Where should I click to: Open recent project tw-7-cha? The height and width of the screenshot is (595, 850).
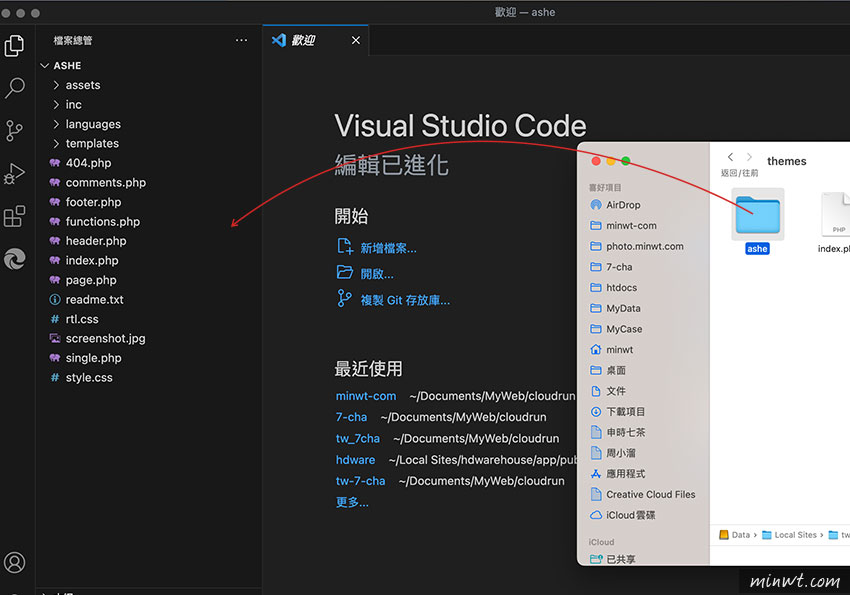click(360, 481)
